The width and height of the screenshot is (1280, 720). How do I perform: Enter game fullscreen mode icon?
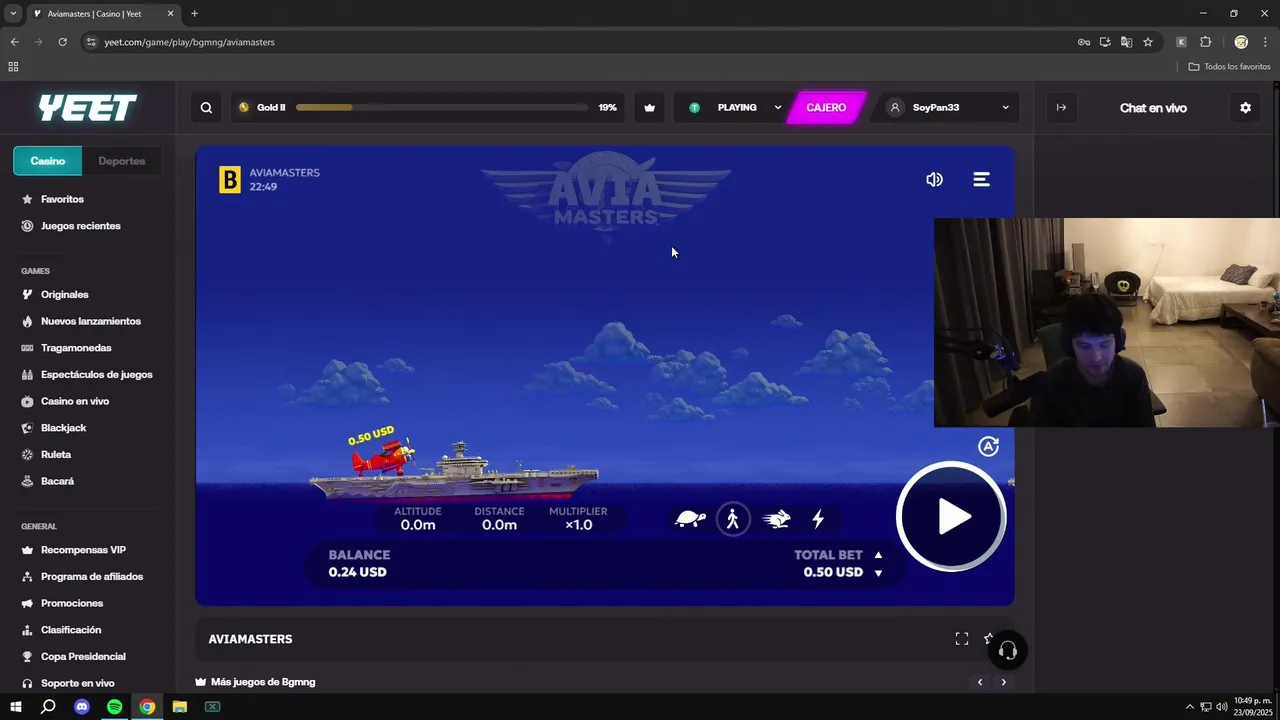(x=962, y=639)
